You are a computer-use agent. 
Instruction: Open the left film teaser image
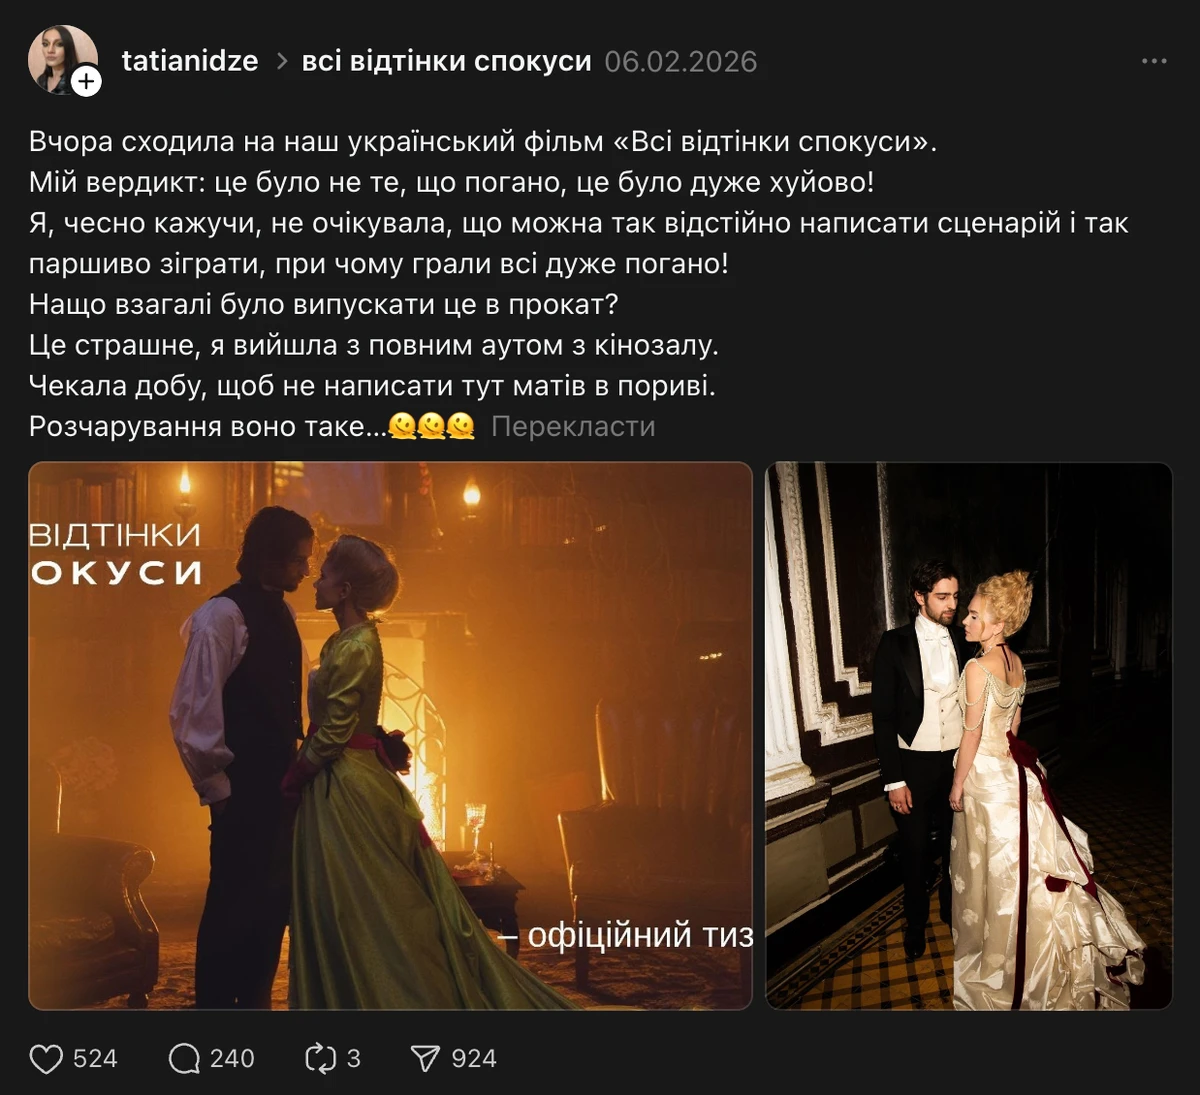coord(390,735)
